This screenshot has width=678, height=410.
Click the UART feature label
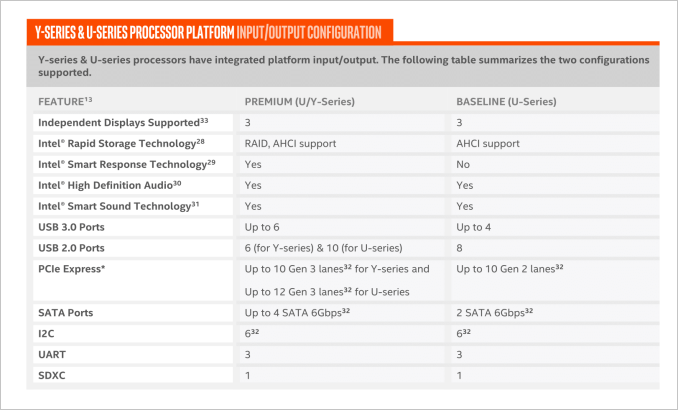coord(52,355)
